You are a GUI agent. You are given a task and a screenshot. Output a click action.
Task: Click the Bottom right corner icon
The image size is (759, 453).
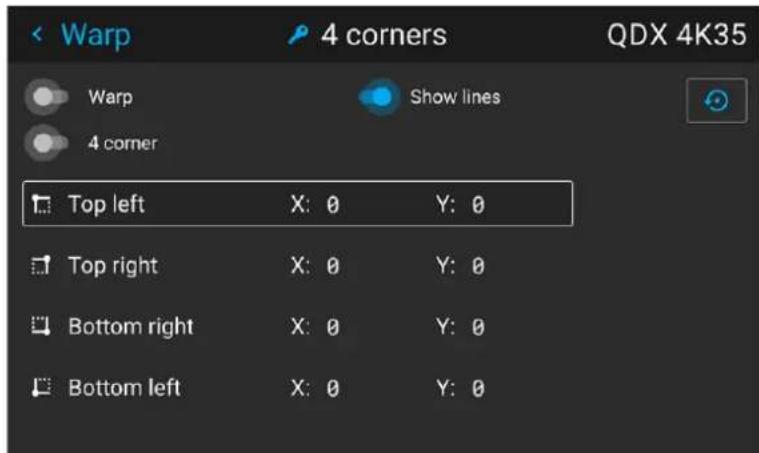[x=41, y=326]
